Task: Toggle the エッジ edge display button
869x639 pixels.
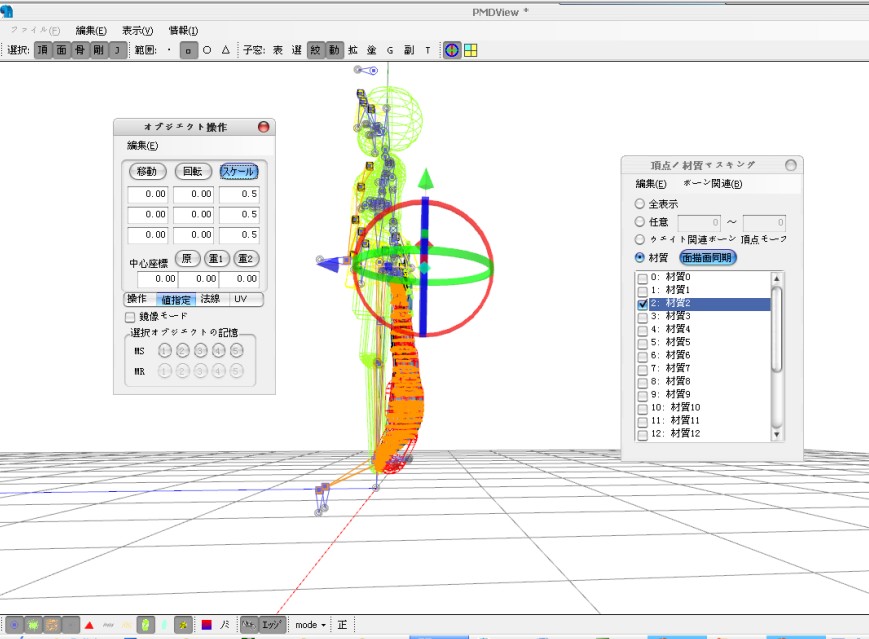Action: 272,625
